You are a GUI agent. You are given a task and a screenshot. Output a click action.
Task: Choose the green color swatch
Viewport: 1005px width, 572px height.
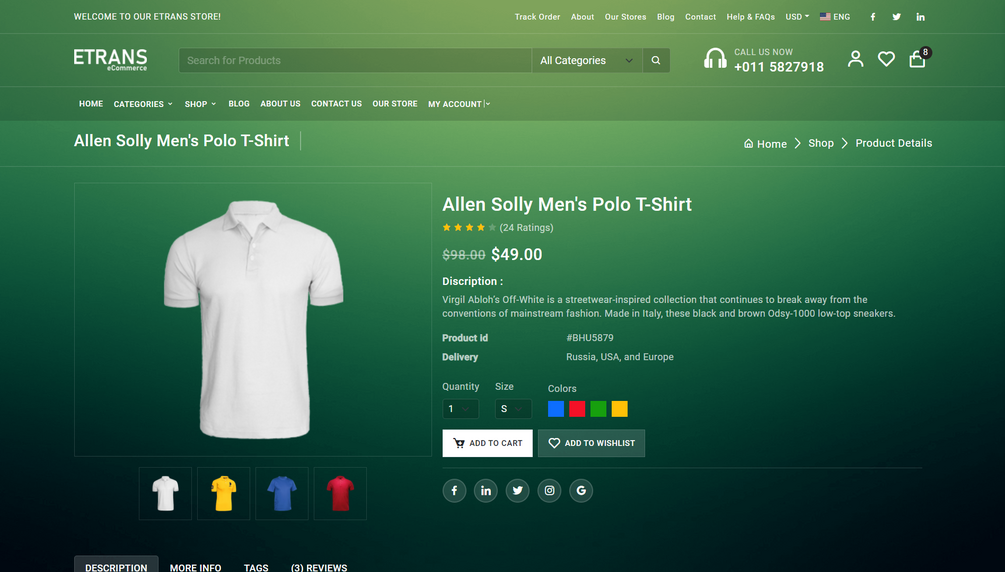click(x=598, y=409)
